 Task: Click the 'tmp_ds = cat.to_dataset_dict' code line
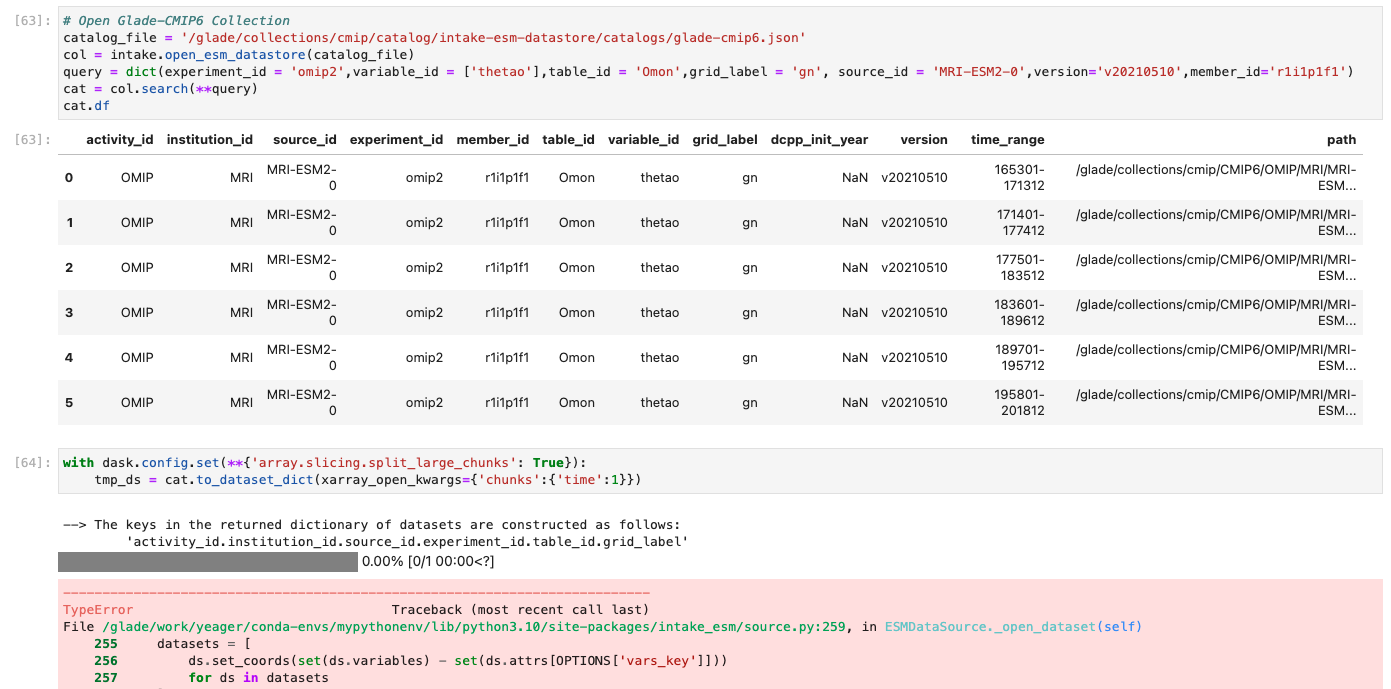point(367,480)
